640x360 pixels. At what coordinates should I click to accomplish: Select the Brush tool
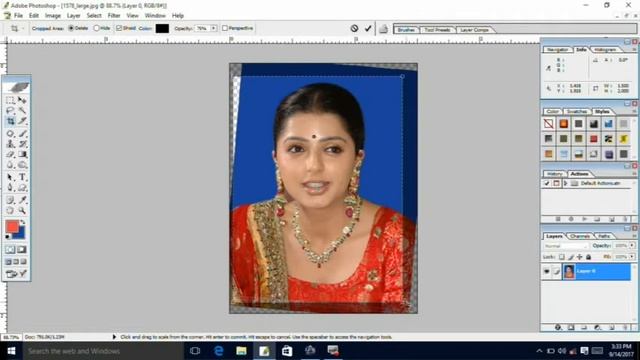coord(22,133)
